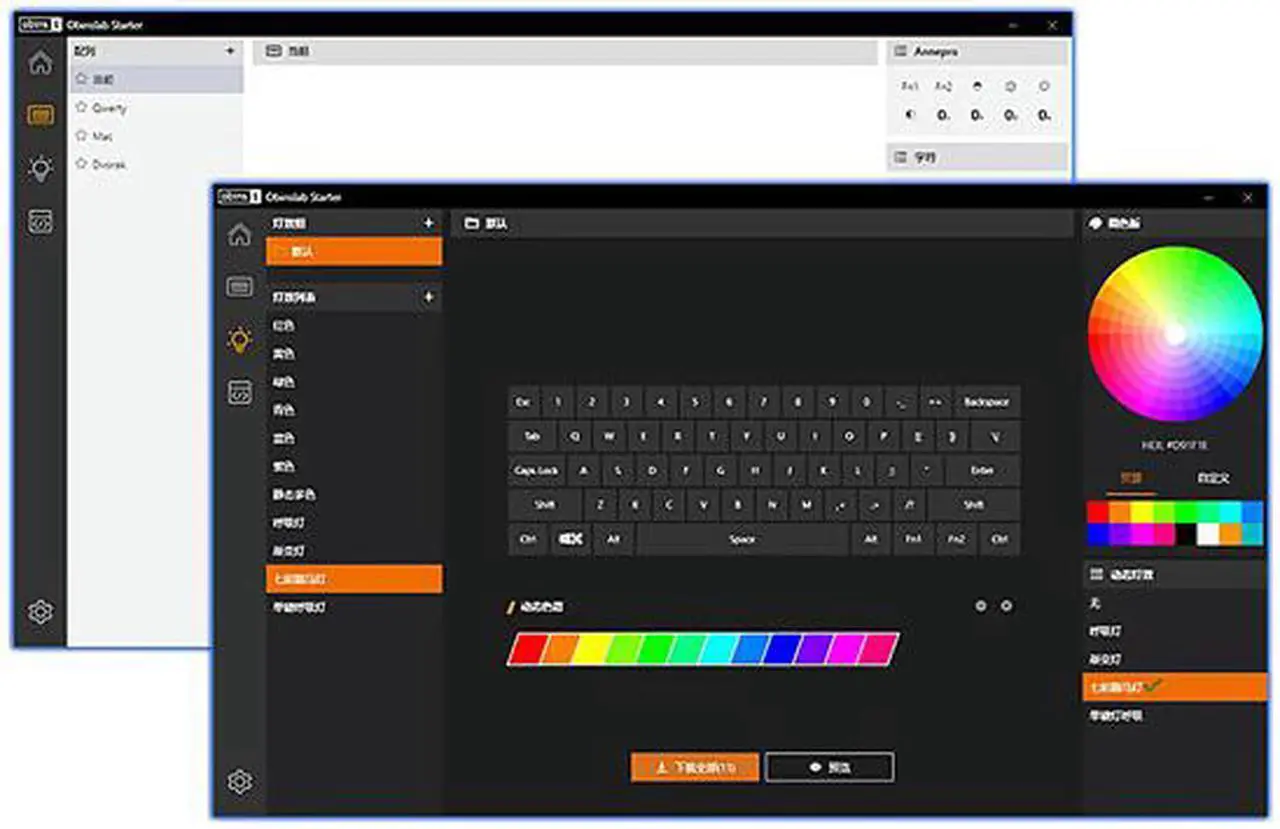Click the settings gear in the light window

(x=40, y=612)
